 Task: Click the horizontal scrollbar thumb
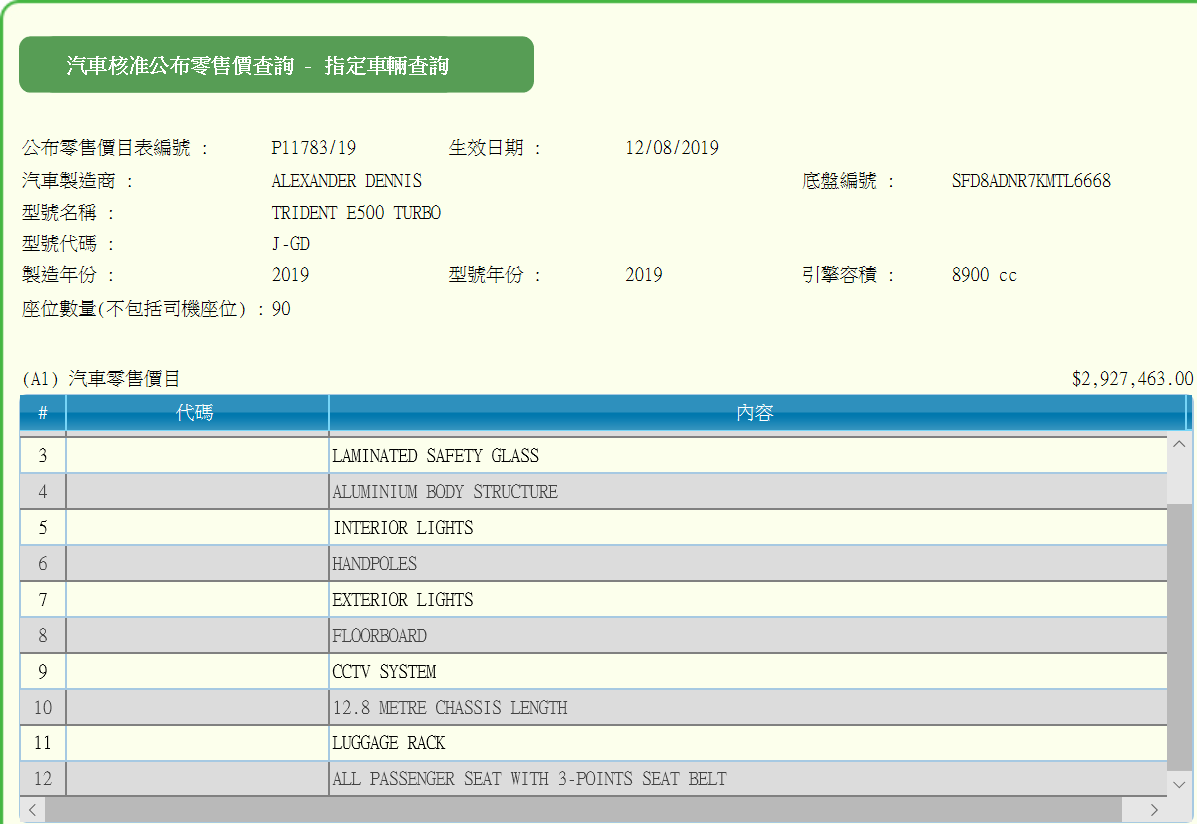pyautogui.click(x=583, y=809)
